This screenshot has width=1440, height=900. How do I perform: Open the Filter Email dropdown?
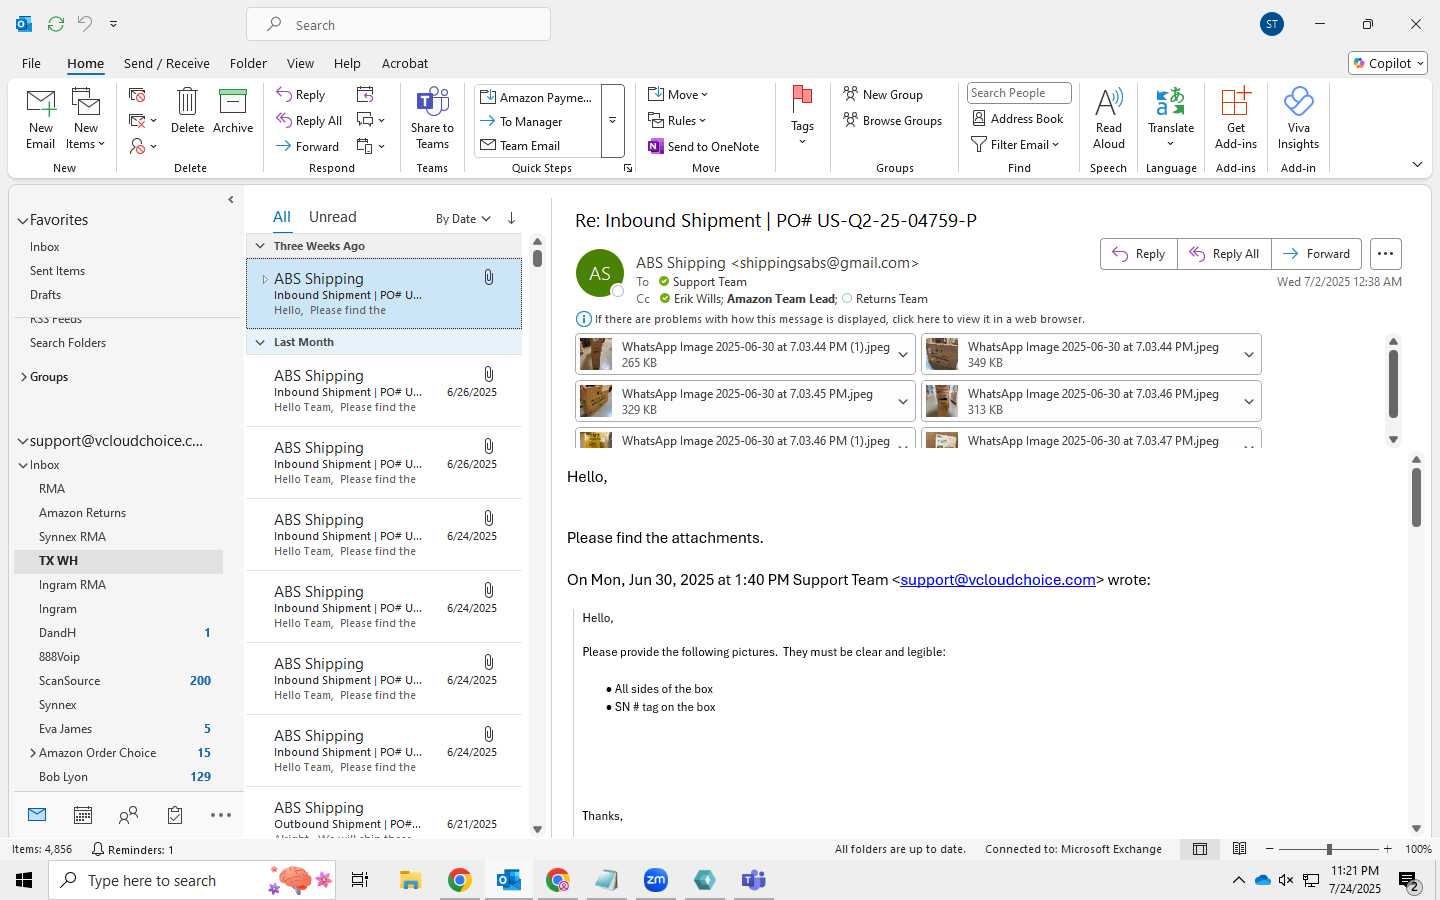pos(1015,144)
